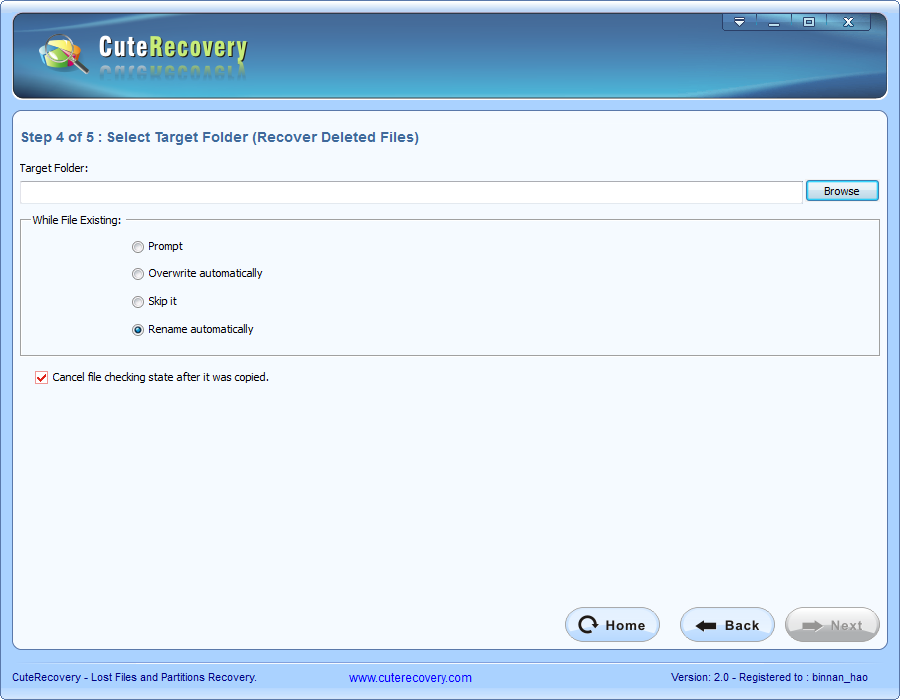The image size is (900, 700).
Task: Close the CuteRecovery window
Action: tap(848, 22)
